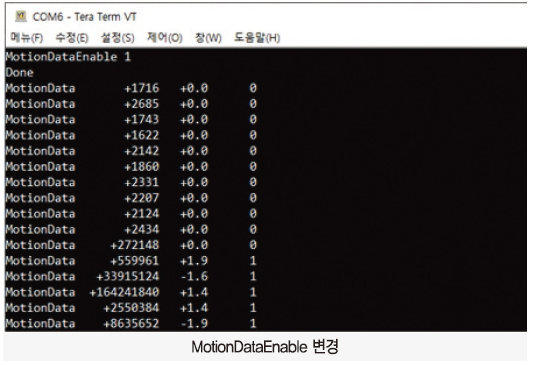This screenshot has width=537, height=366.
Task: Select the value +1743
Action: (141, 119)
